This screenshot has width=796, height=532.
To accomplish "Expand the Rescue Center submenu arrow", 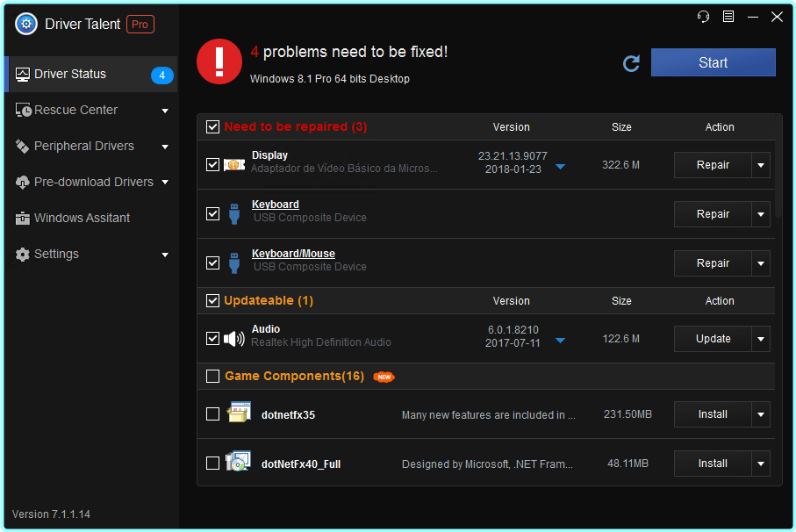I will tap(165, 111).
